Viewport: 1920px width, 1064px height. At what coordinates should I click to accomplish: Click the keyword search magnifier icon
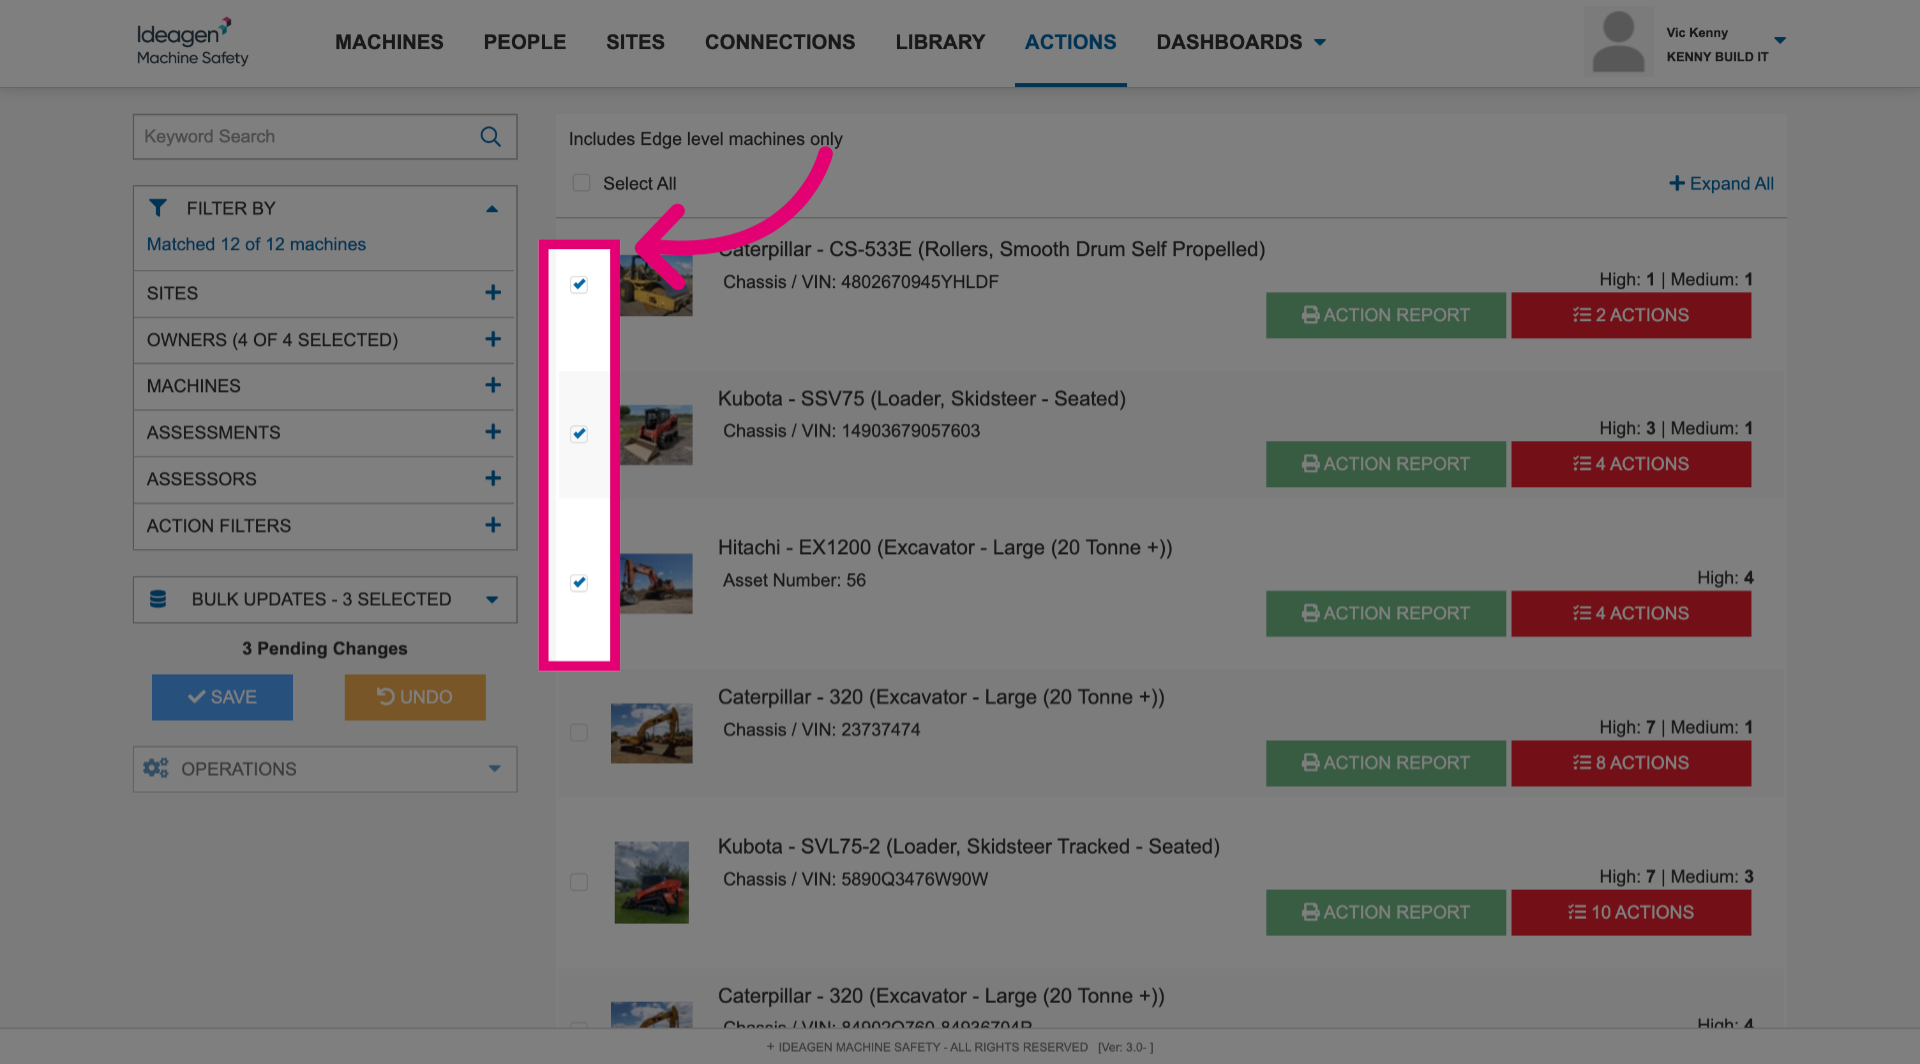pyautogui.click(x=490, y=137)
